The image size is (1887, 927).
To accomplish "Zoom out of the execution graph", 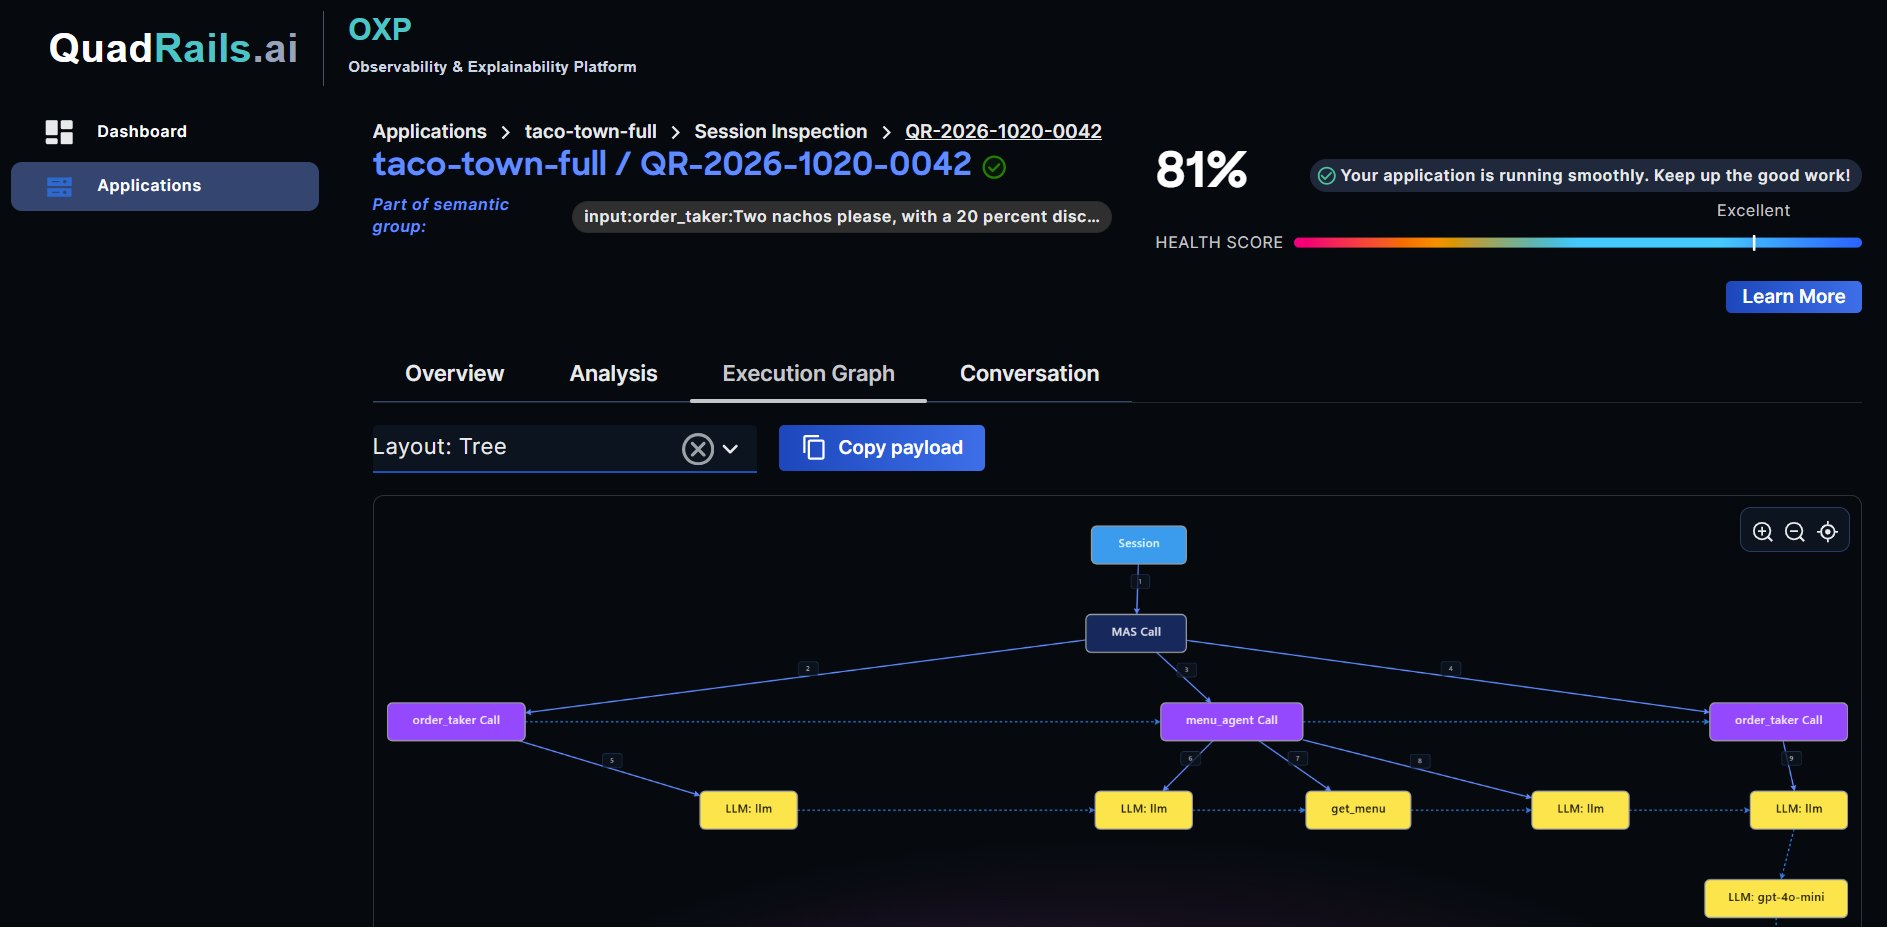I will click(1795, 532).
